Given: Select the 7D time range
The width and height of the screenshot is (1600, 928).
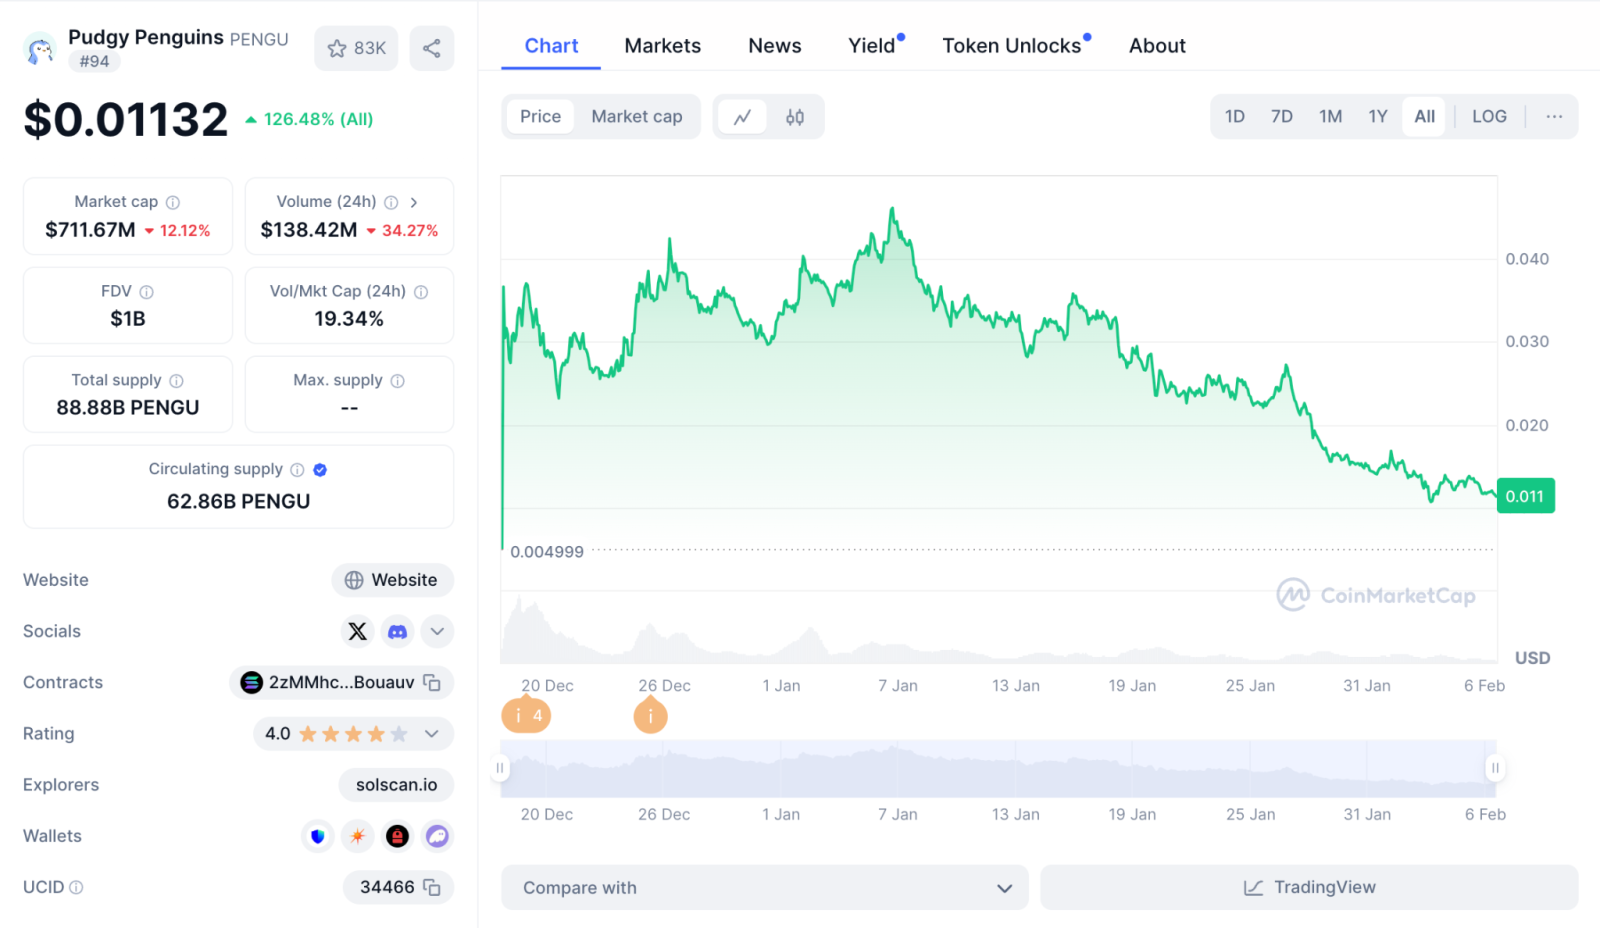Looking at the screenshot, I should (x=1281, y=117).
